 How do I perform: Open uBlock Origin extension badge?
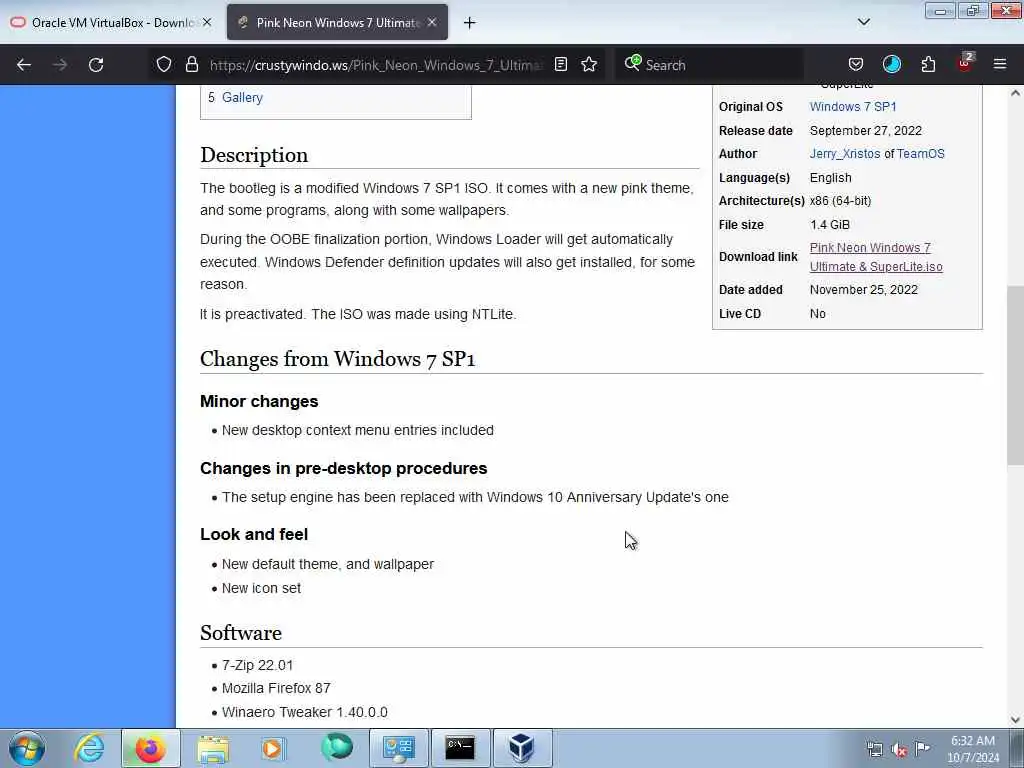(965, 63)
